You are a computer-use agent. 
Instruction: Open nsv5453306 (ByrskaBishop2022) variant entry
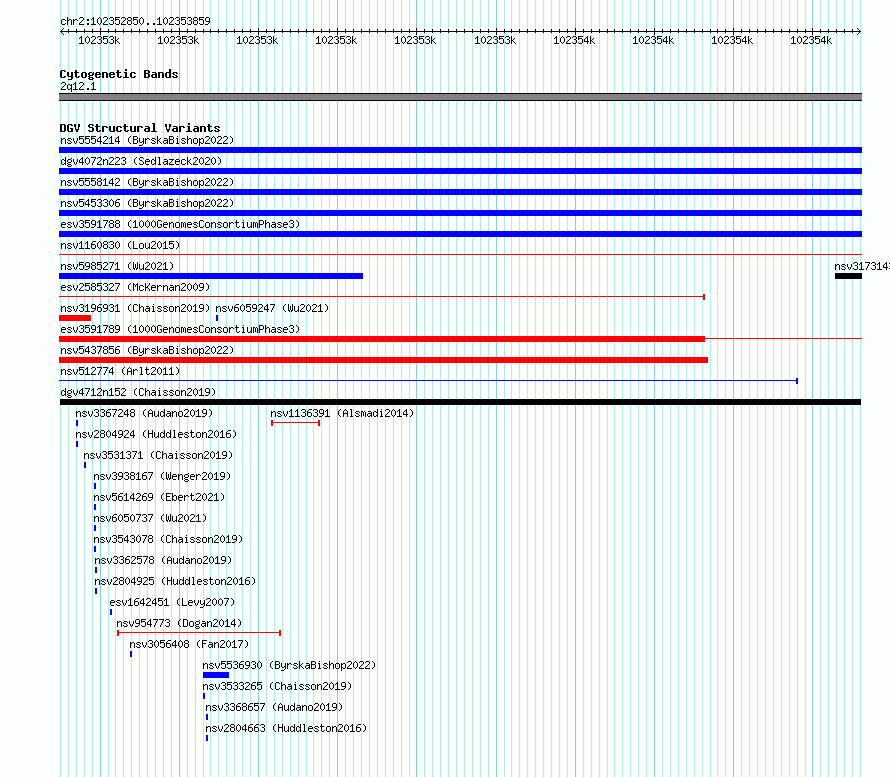click(147, 203)
